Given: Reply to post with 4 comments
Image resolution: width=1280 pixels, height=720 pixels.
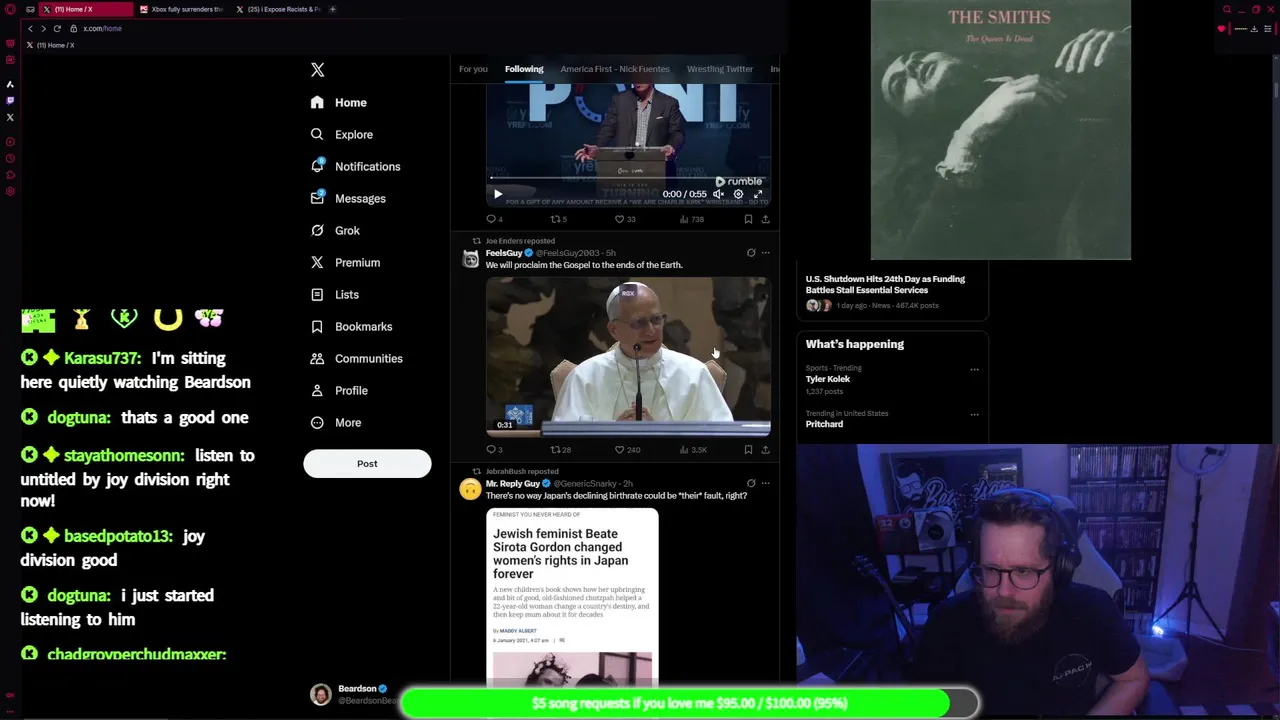Looking at the screenshot, I should coord(494,219).
